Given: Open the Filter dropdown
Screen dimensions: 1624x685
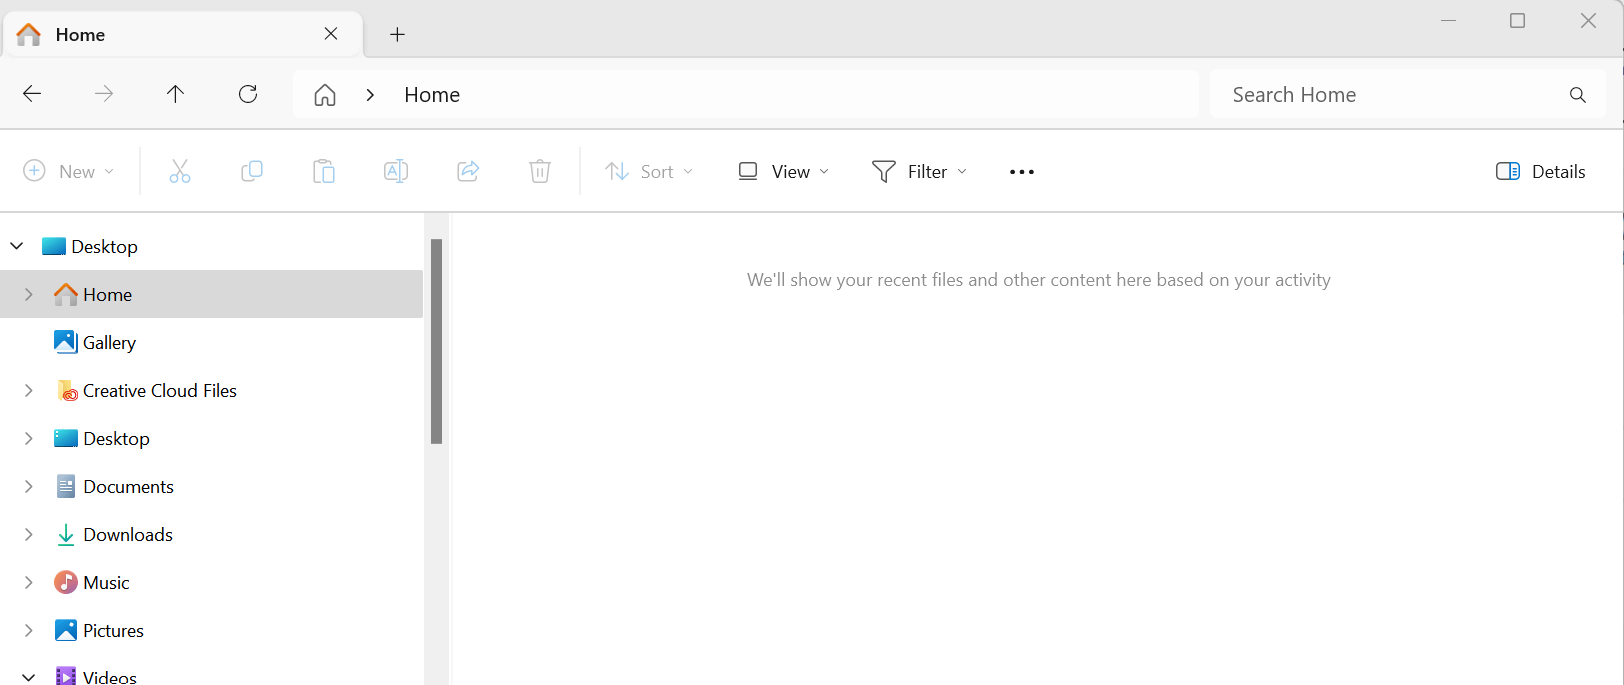Looking at the screenshot, I should tap(920, 172).
